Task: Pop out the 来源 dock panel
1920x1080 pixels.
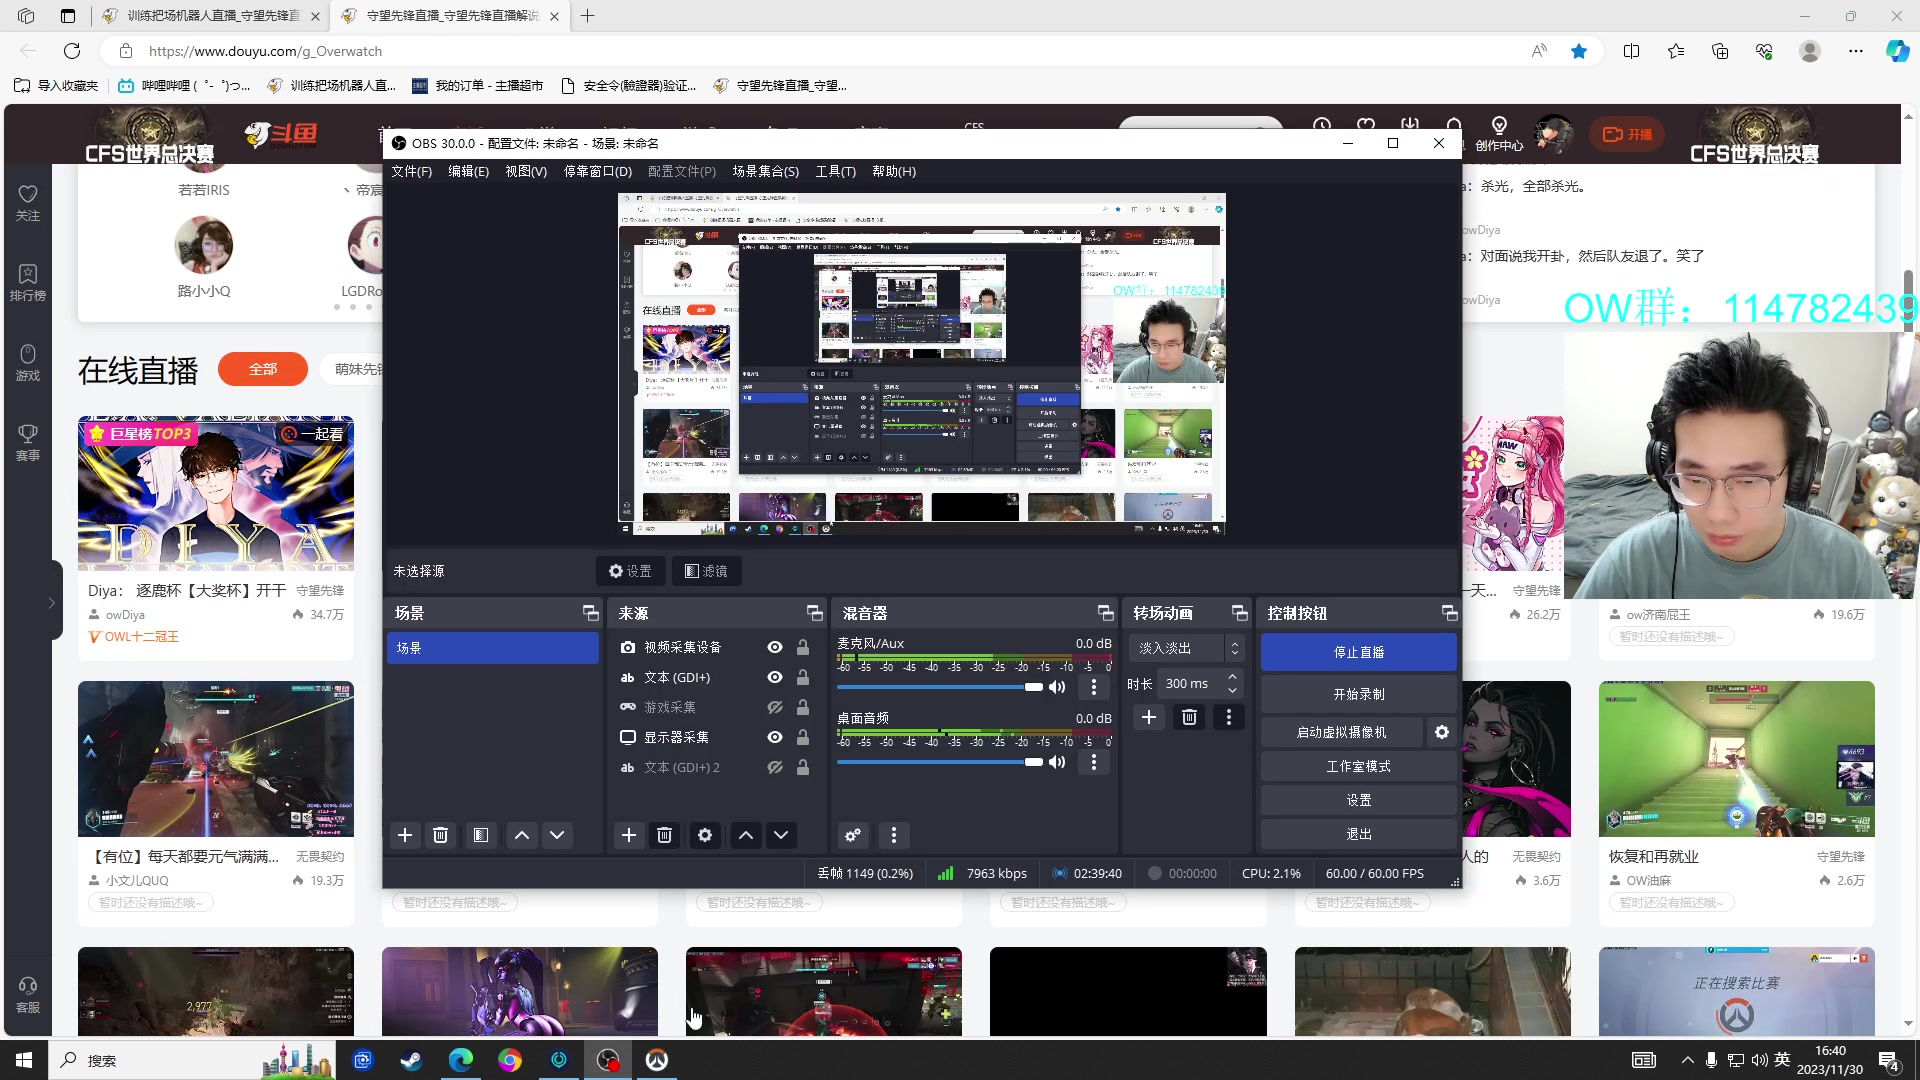Action: tap(815, 613)
